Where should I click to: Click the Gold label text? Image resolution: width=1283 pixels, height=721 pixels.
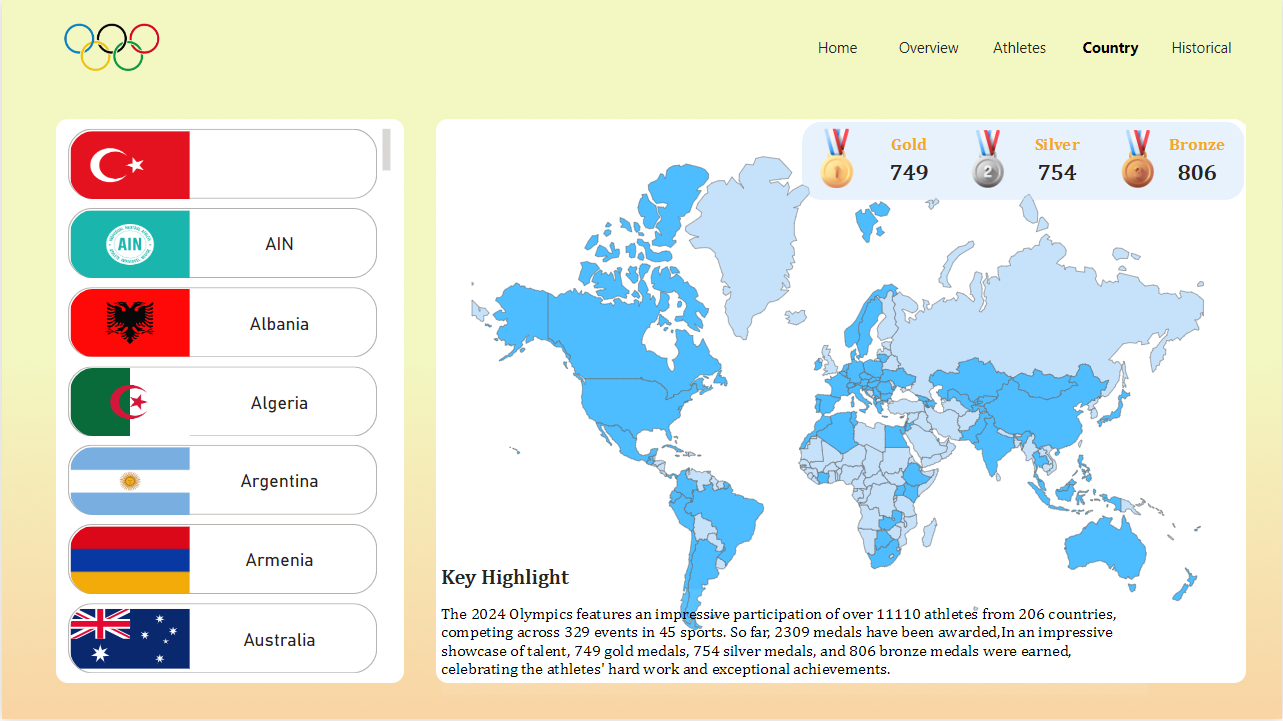pos(909,145)
